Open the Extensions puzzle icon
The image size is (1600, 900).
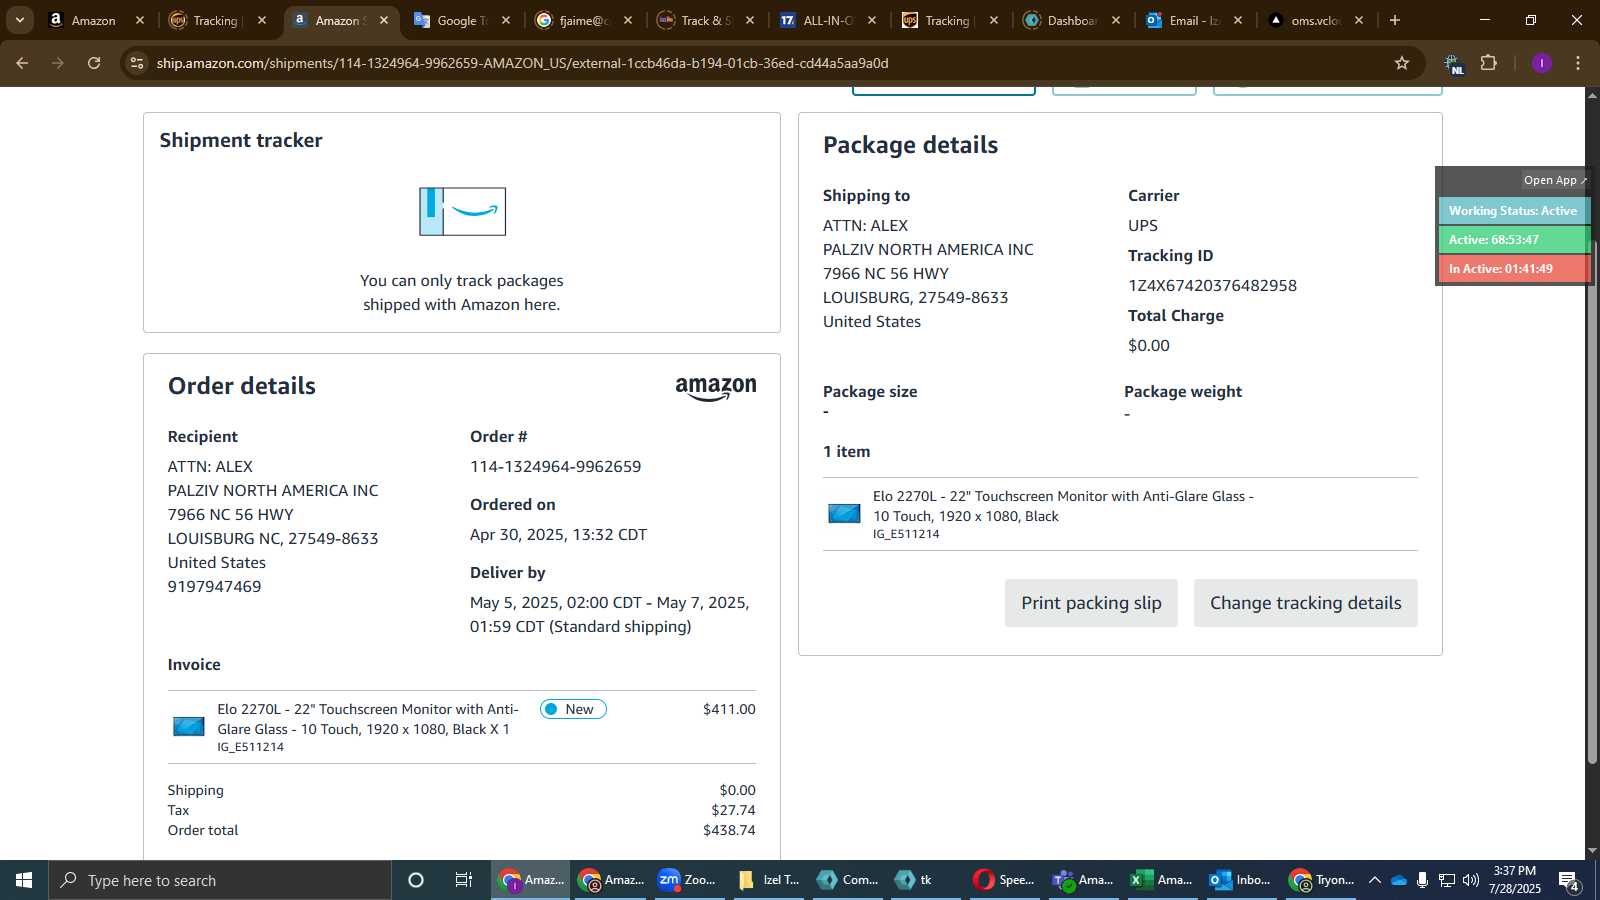pos(1489,63)
